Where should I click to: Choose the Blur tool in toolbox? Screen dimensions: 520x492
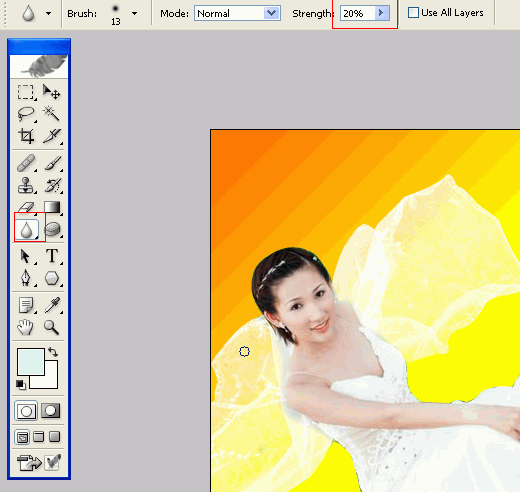coord(26,230)
